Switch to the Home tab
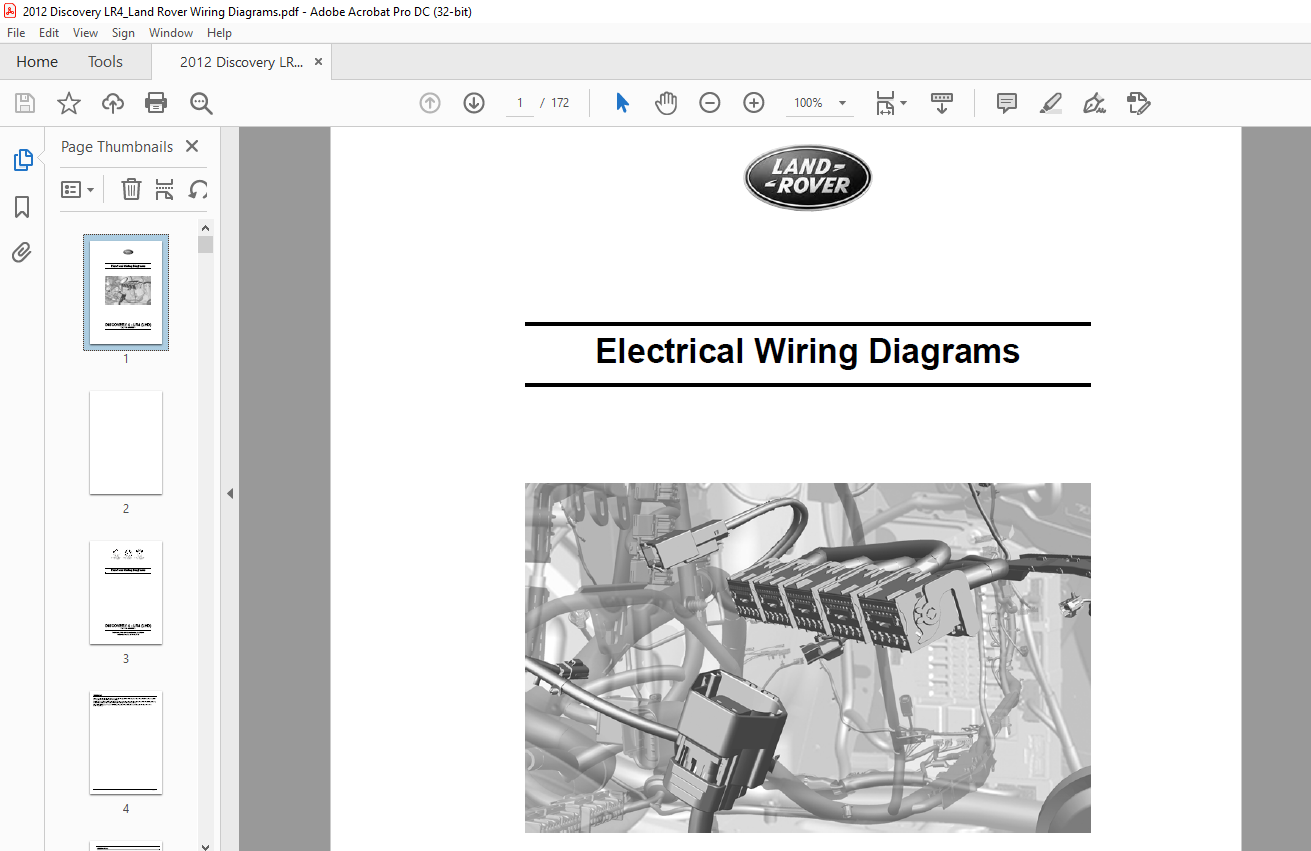 point(37,62)
